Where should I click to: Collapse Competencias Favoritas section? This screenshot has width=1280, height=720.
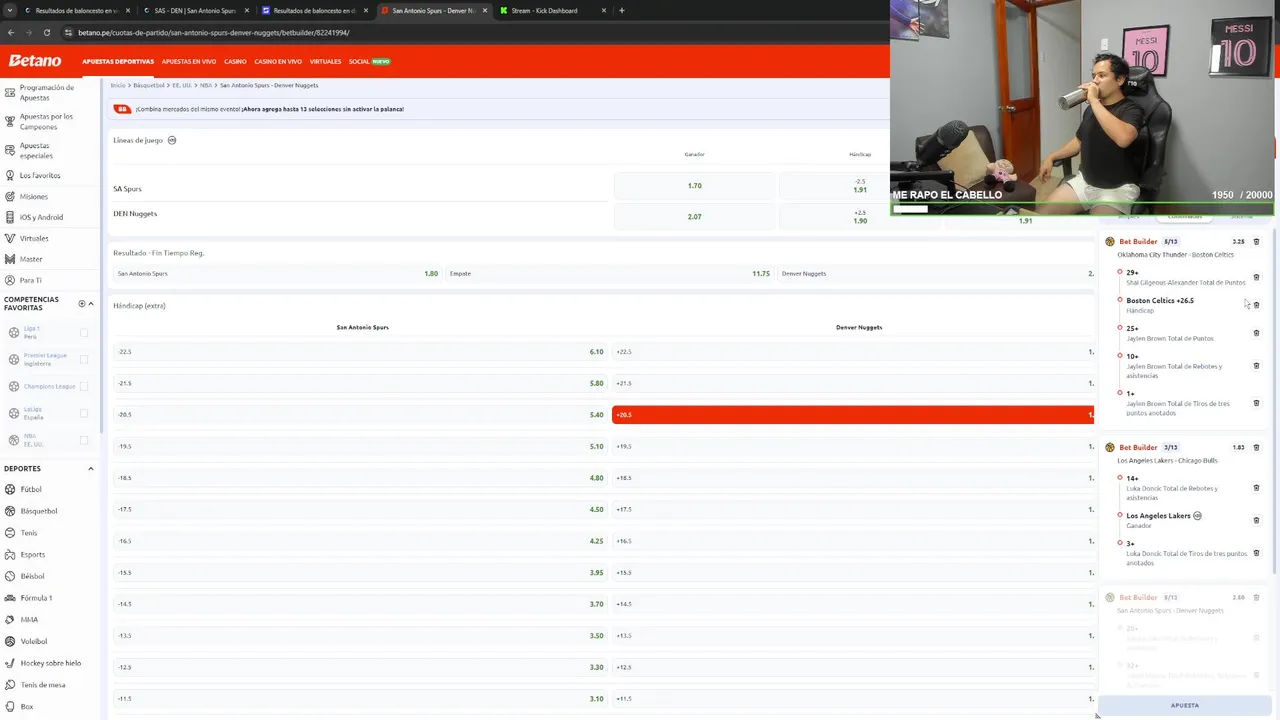(91, 303)
